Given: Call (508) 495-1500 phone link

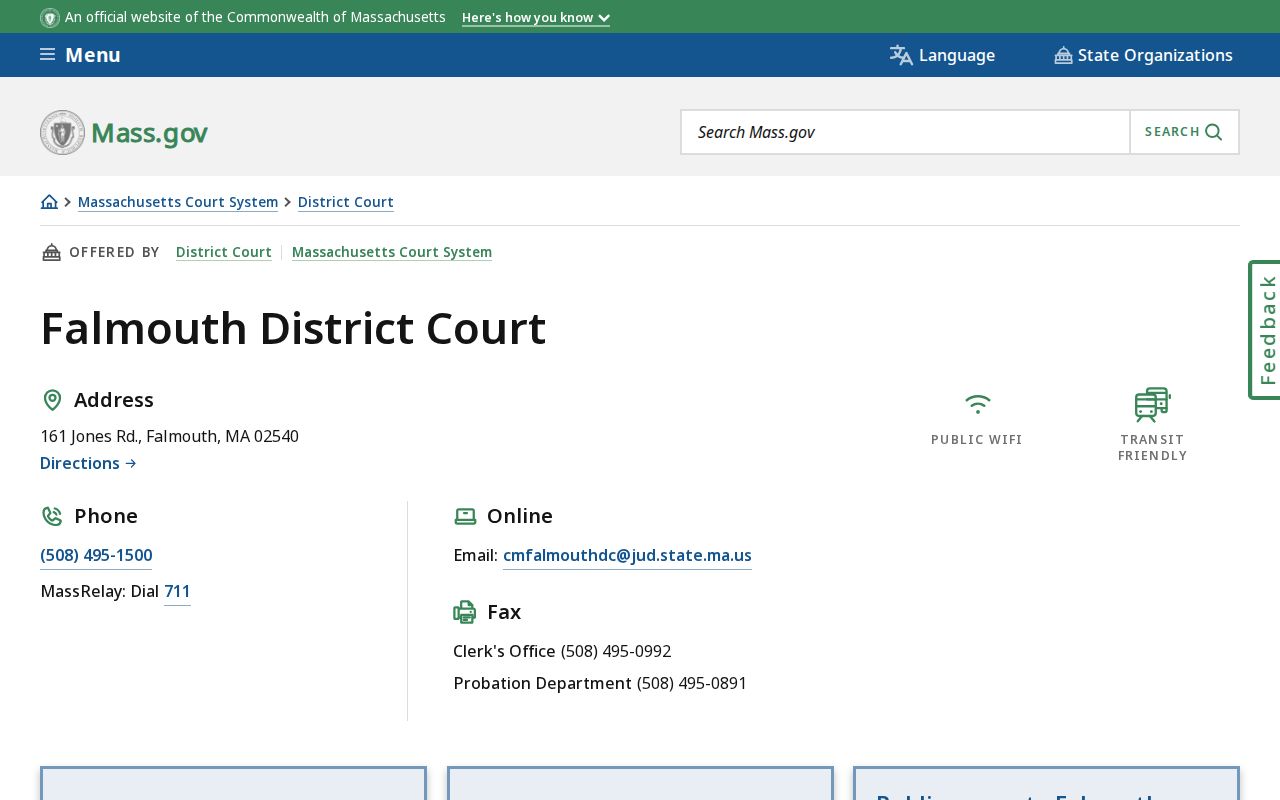Looking at the screenshot, I should pos(96,555).
